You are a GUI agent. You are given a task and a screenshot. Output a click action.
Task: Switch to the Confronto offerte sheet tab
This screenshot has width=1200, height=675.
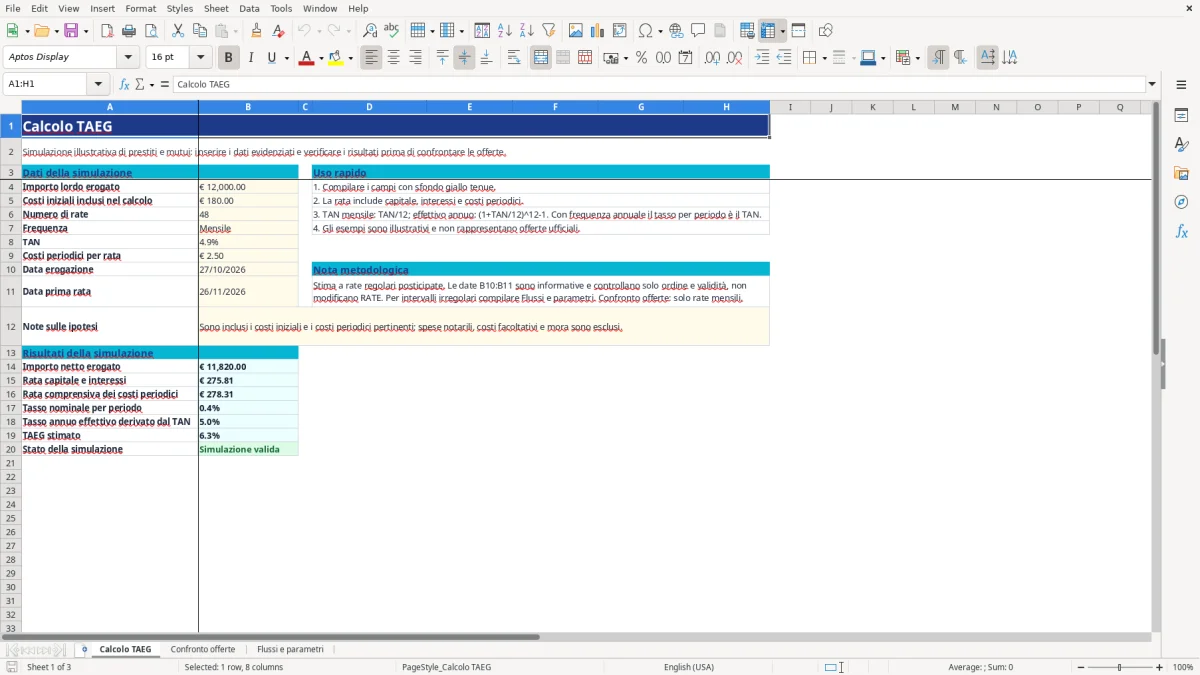[203, 649]
